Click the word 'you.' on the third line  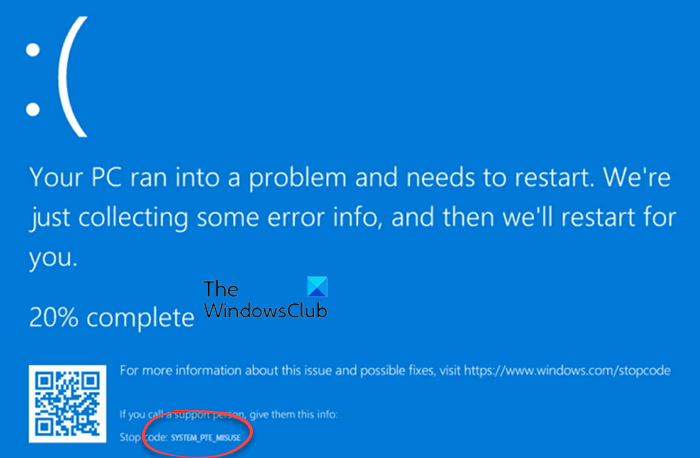click(x=53, y=258)
